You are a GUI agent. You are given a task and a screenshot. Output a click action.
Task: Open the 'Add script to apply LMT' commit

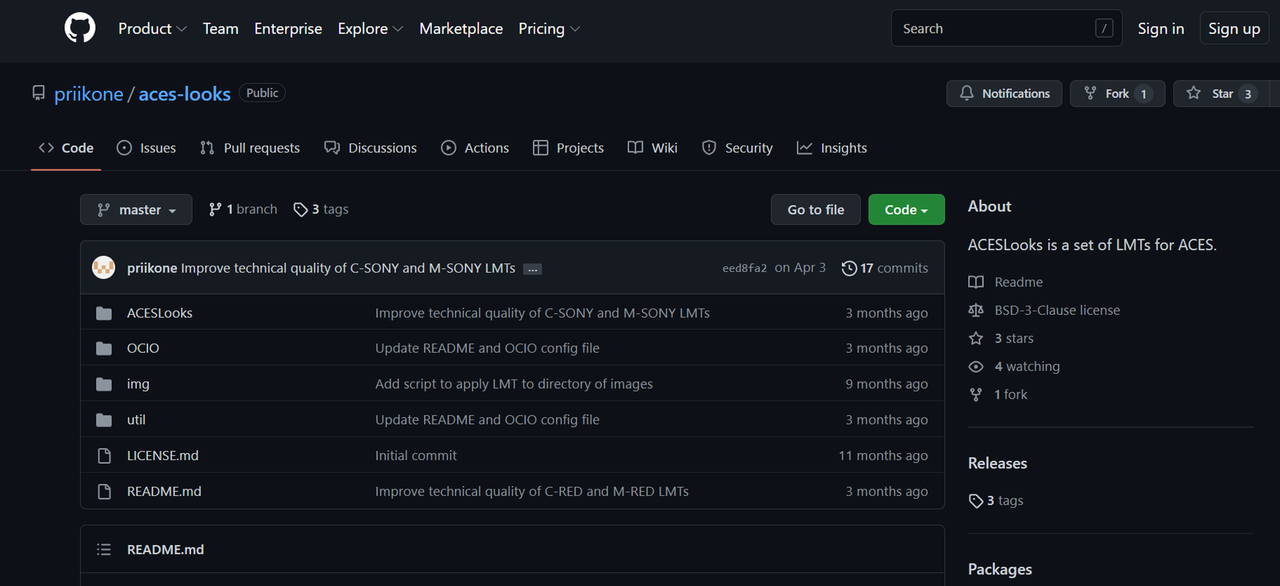click(x=514, y=384)
